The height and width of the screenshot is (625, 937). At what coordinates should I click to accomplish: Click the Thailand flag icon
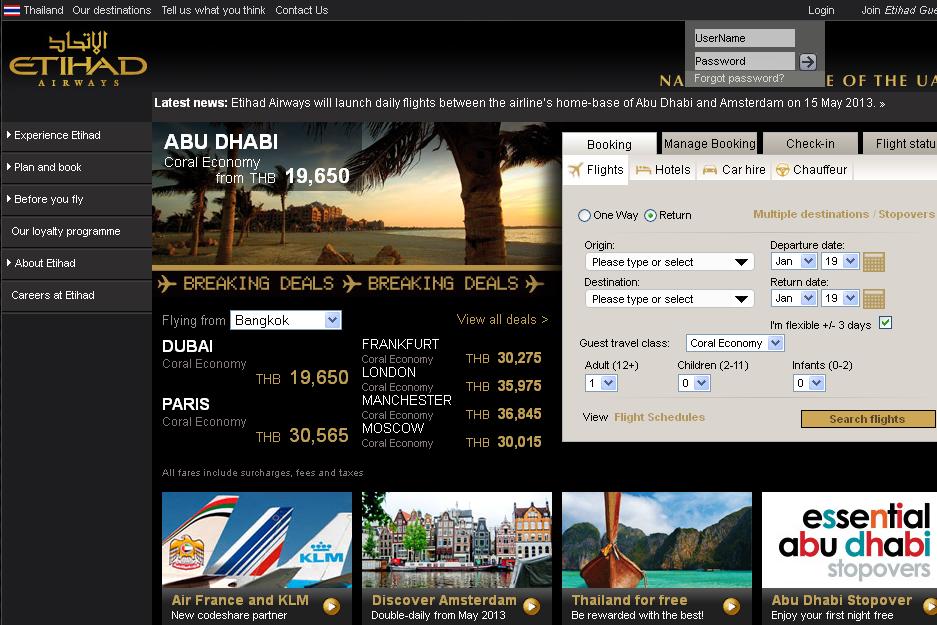[12, 10]
